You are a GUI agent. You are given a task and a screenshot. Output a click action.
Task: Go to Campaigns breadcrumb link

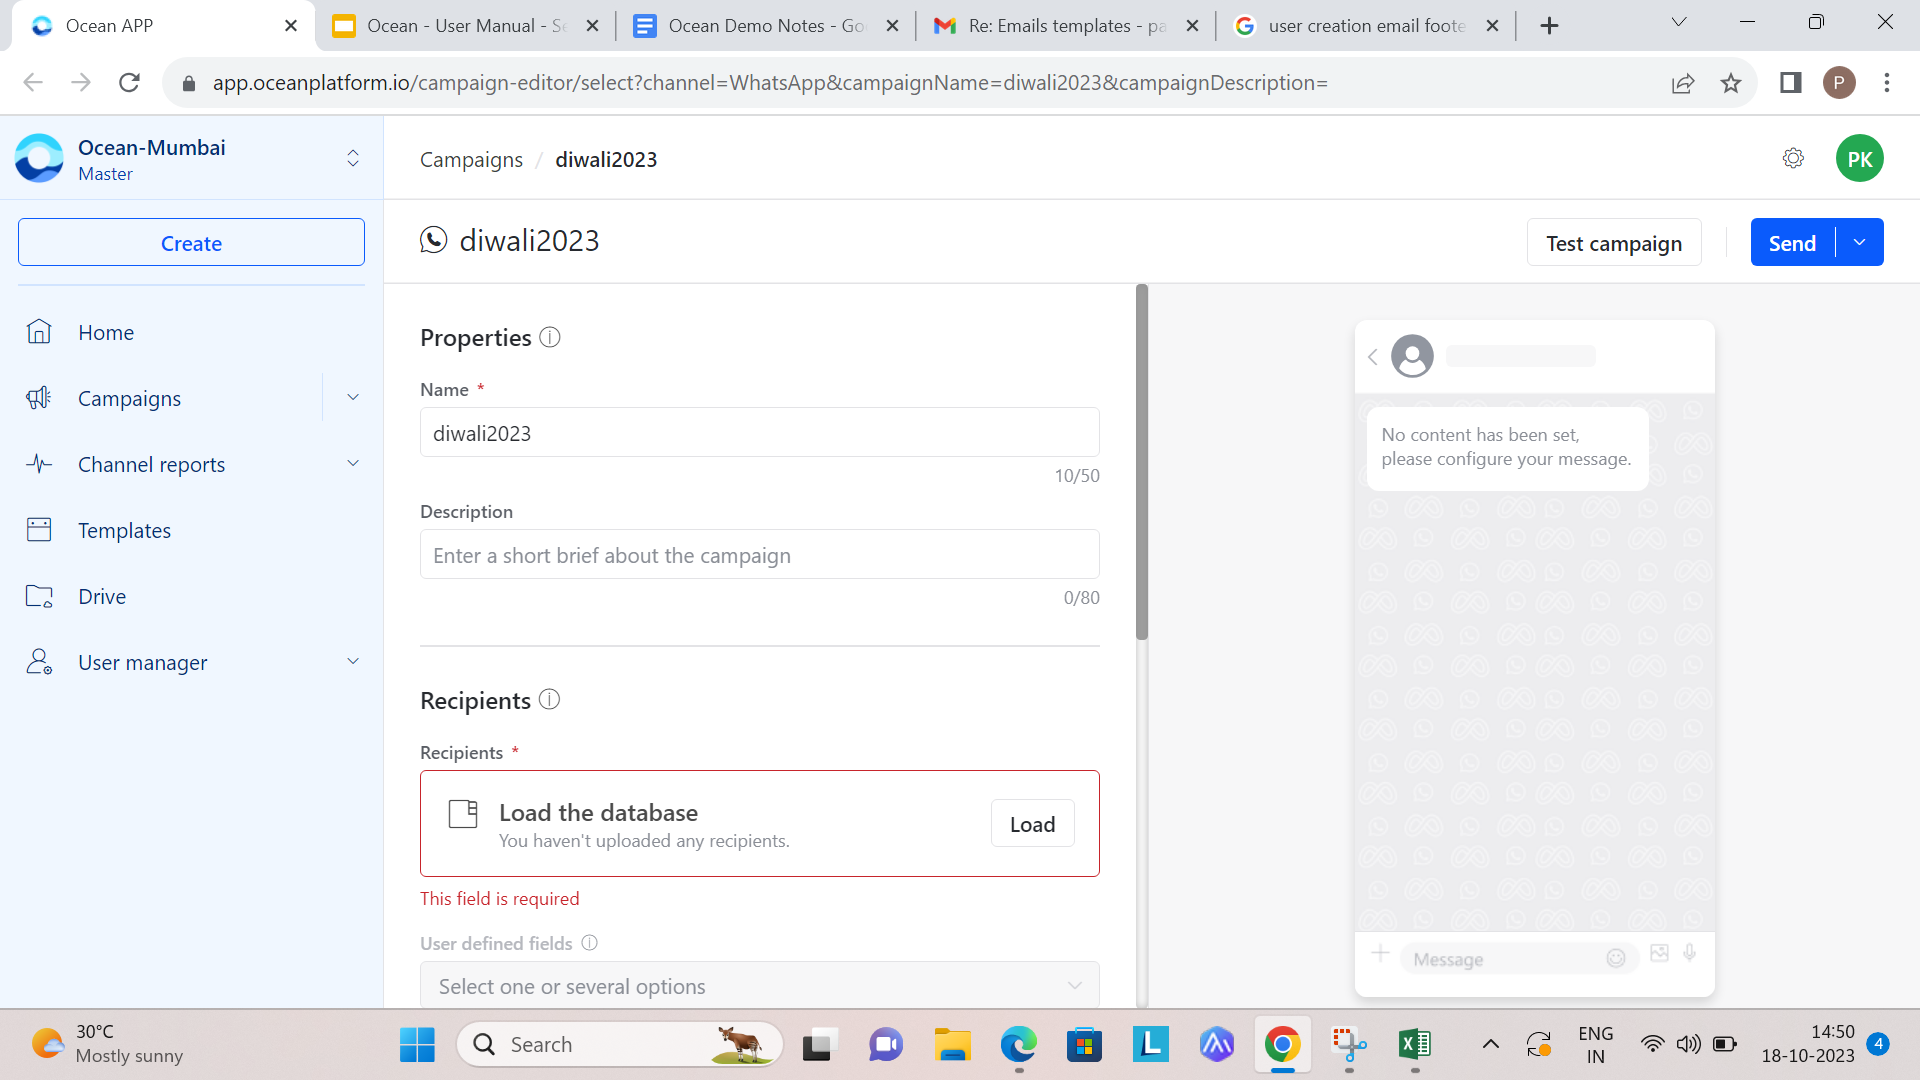(471, 159)
